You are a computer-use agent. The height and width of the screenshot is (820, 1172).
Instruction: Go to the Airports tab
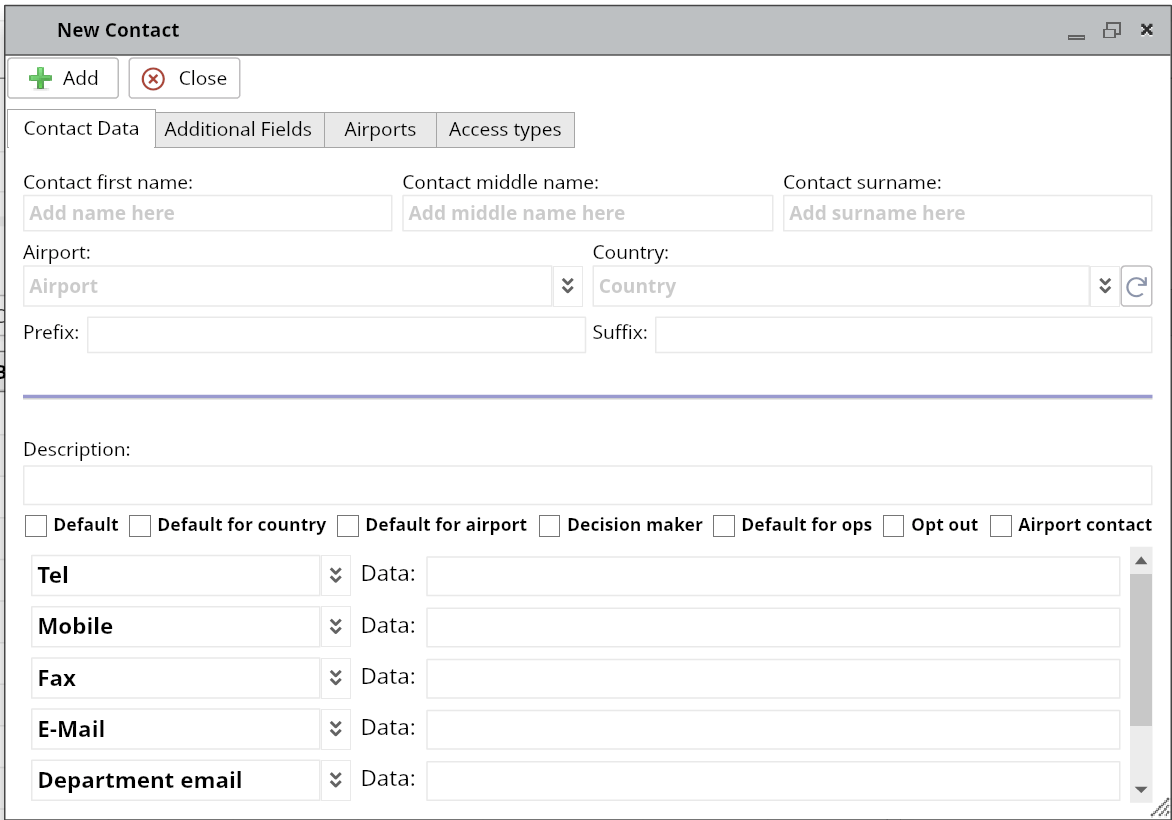[380, 130]
